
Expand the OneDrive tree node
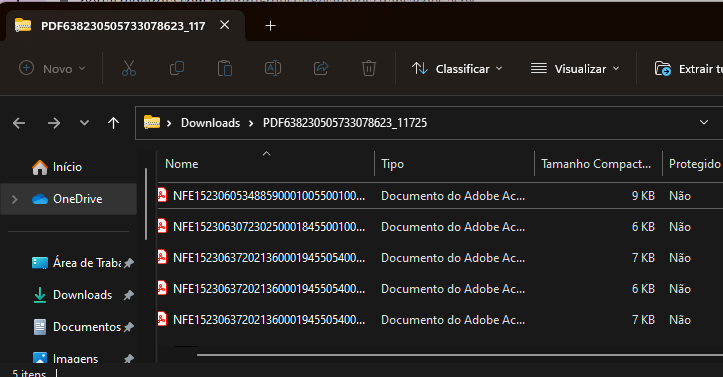14,199
